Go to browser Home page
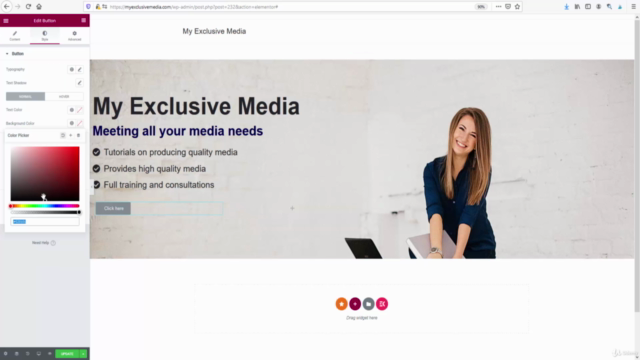The image size is (640, 360). pyautogui.click(x=39, y=7)
